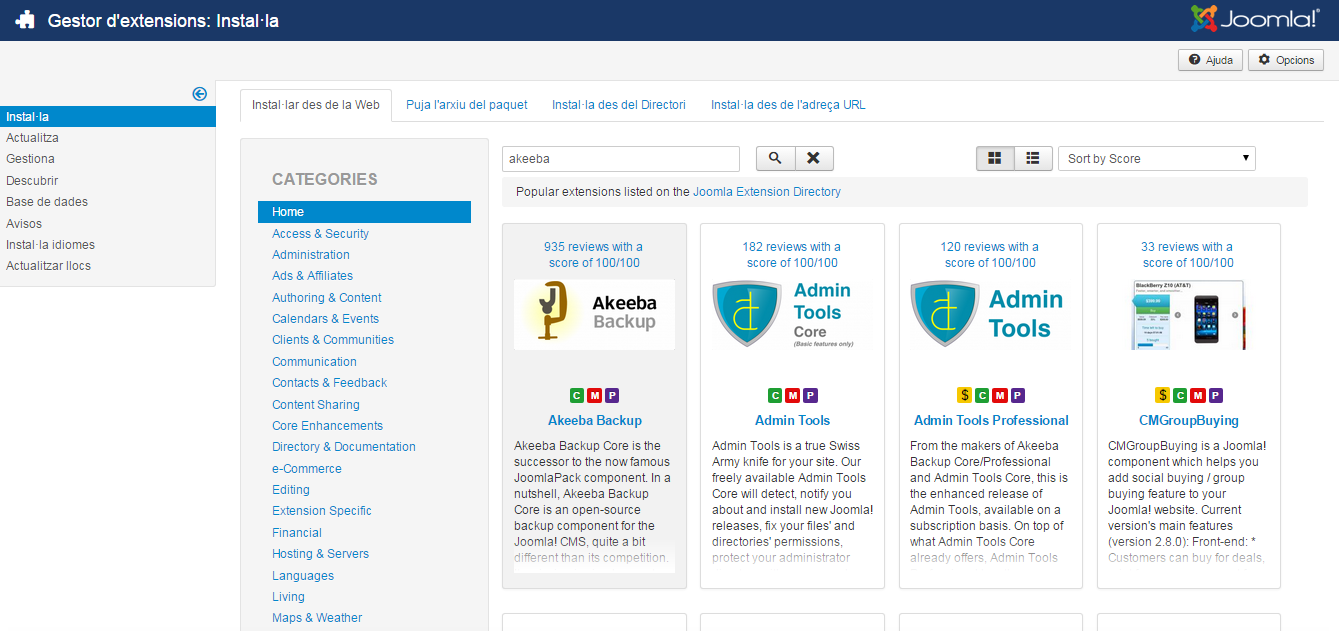
Task: Select Actualitza in the left sidebar
Action: point(32,138)
